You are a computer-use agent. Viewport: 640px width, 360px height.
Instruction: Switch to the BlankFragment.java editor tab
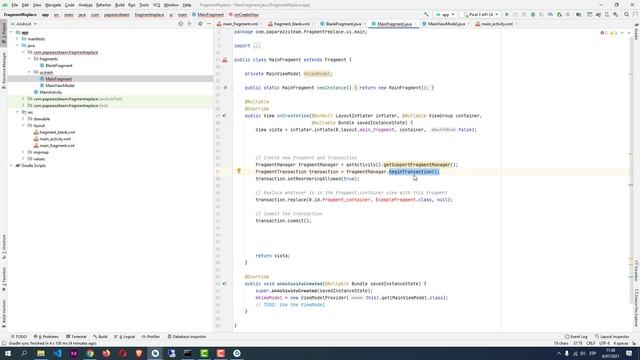343,24
